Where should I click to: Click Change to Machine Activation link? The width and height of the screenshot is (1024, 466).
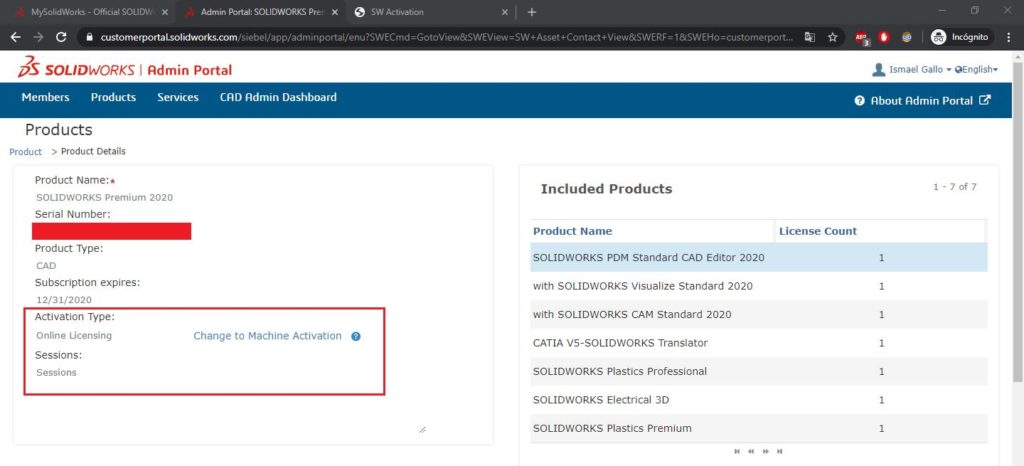click(x=267, y=335)
